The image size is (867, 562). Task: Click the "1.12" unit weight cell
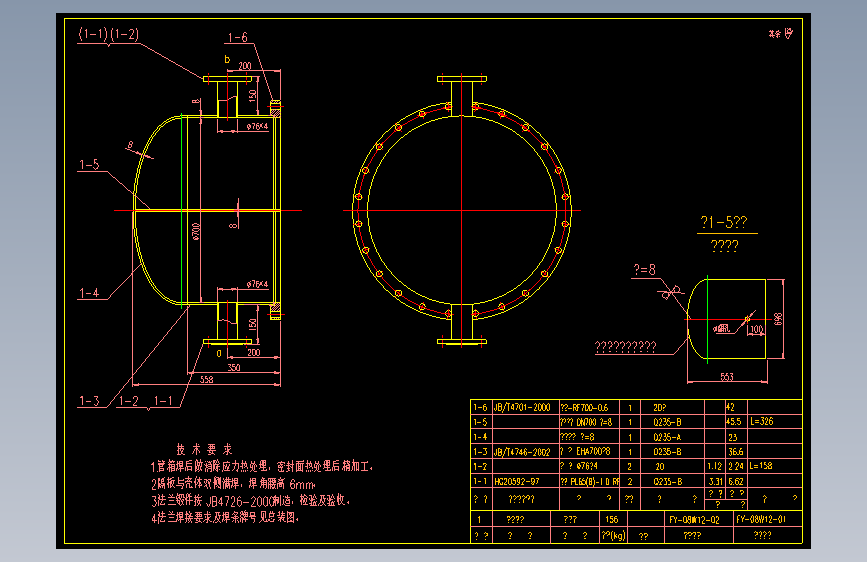[x=715, y=466]
